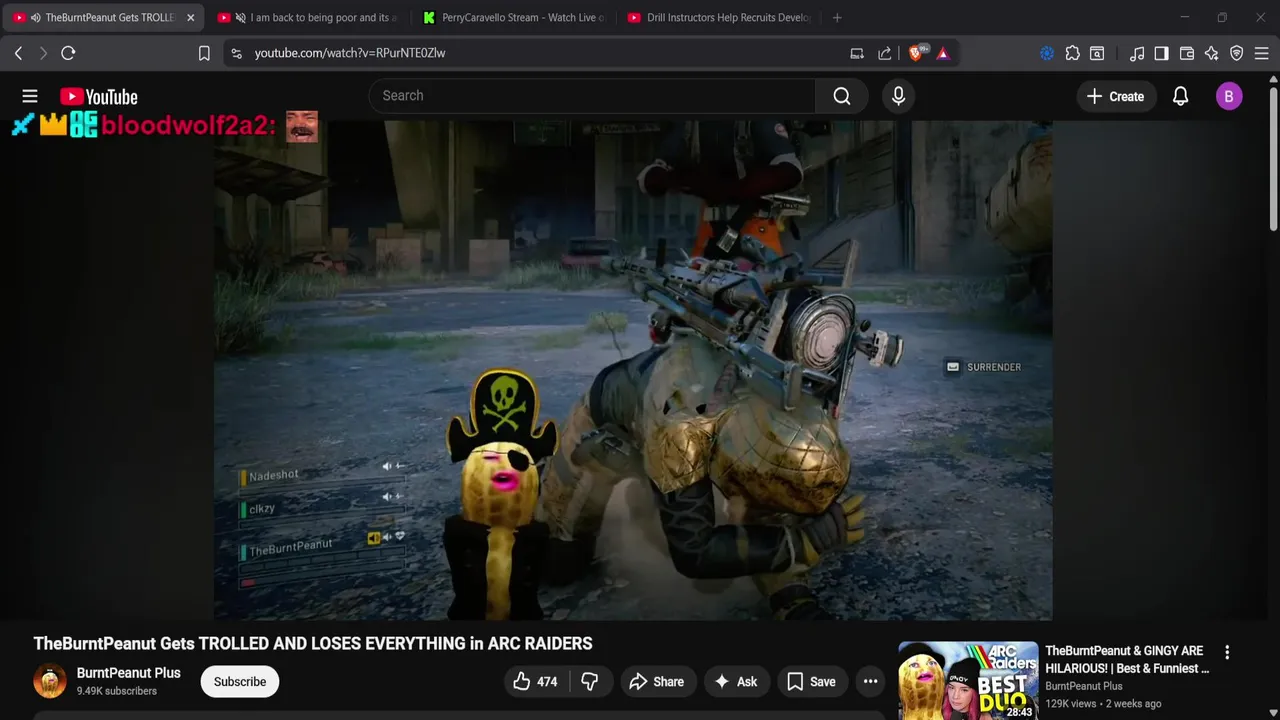The image size is (1280, 720).
Task: Click '129K views • 2 weeks ago' text
Action: 1103,704
